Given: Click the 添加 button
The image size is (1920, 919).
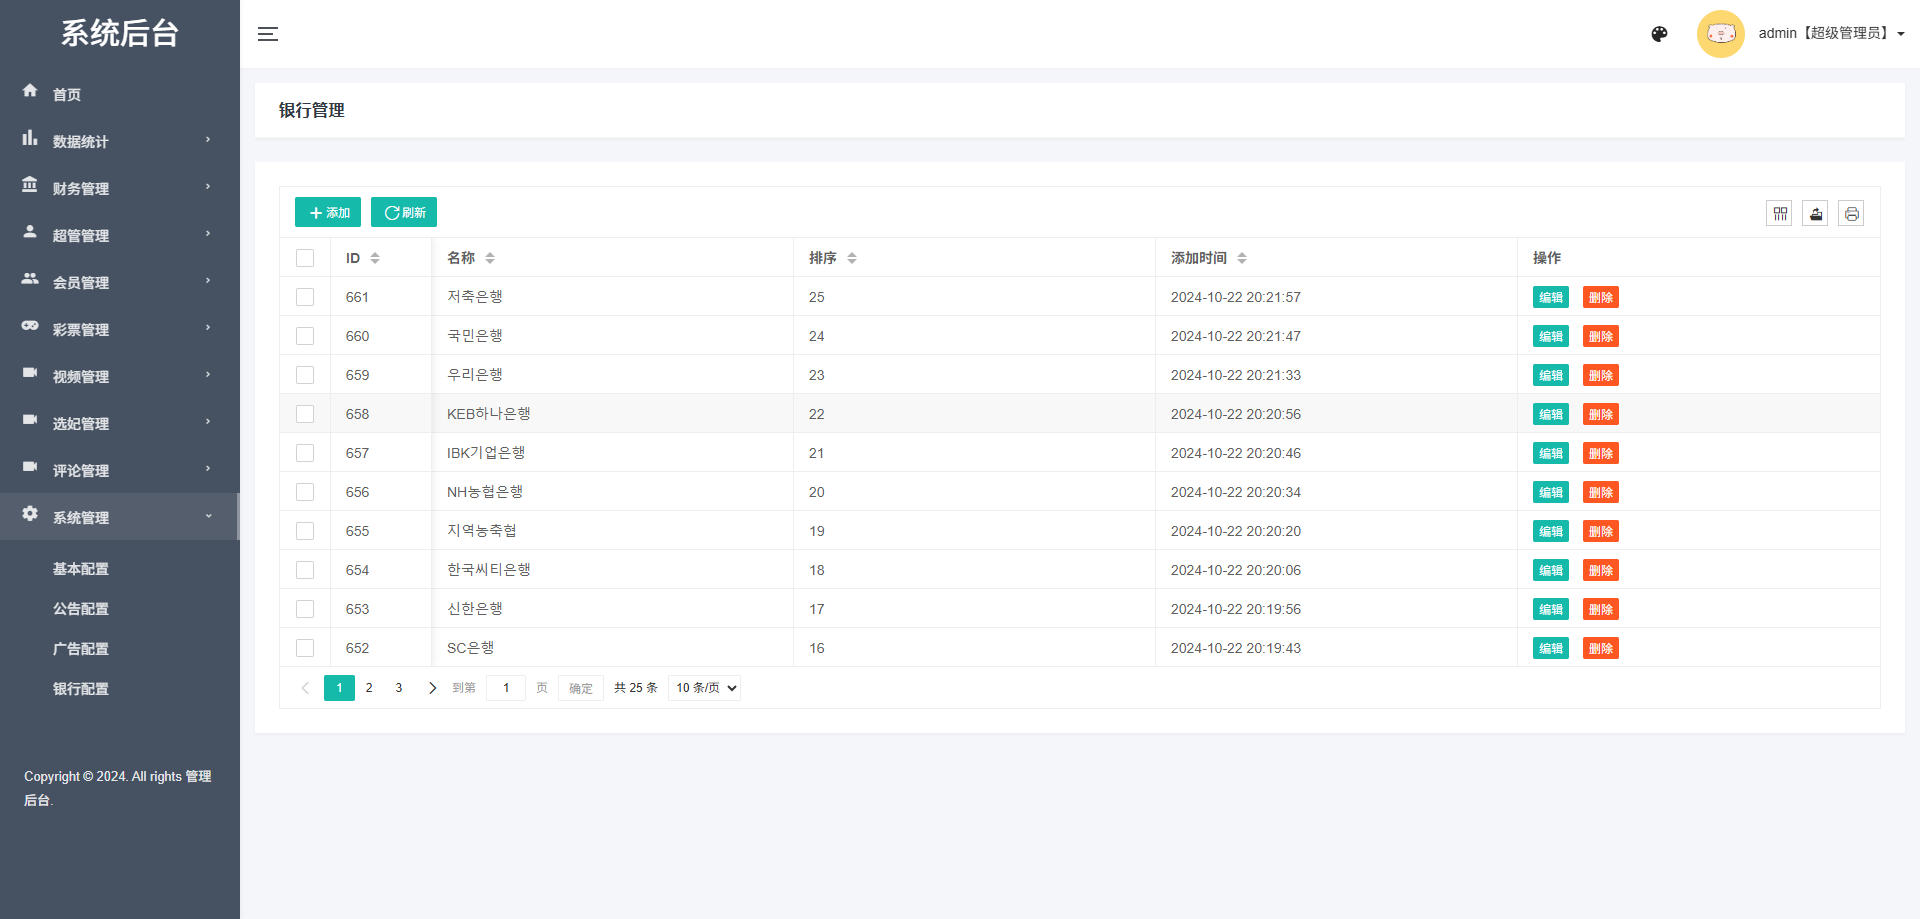Looking at the screenshot, I should [327, 212].
